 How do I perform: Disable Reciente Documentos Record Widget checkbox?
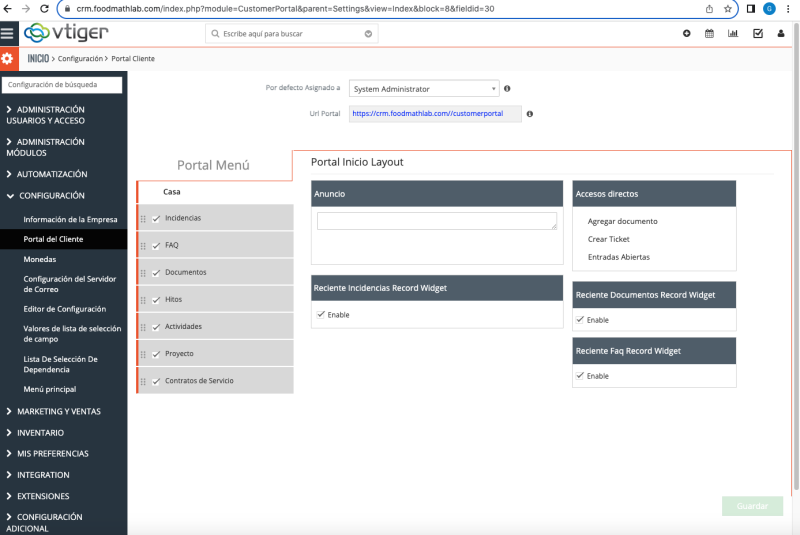pyautogui.click(x=580, y=320)
